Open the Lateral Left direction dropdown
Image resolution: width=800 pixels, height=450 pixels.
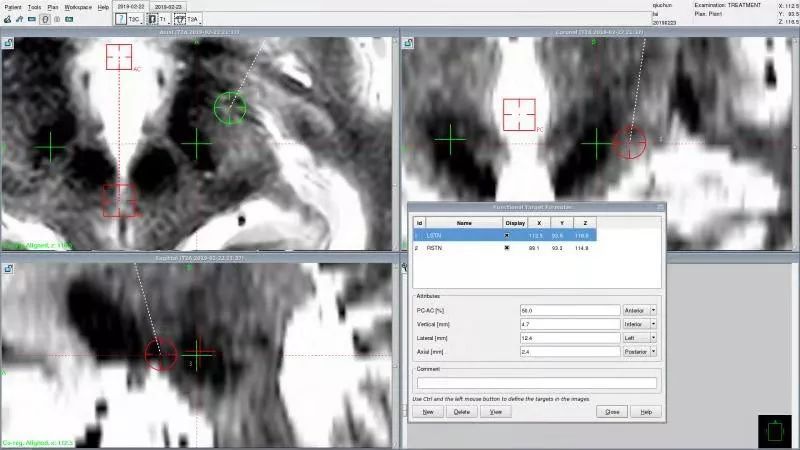click(654, 338)
